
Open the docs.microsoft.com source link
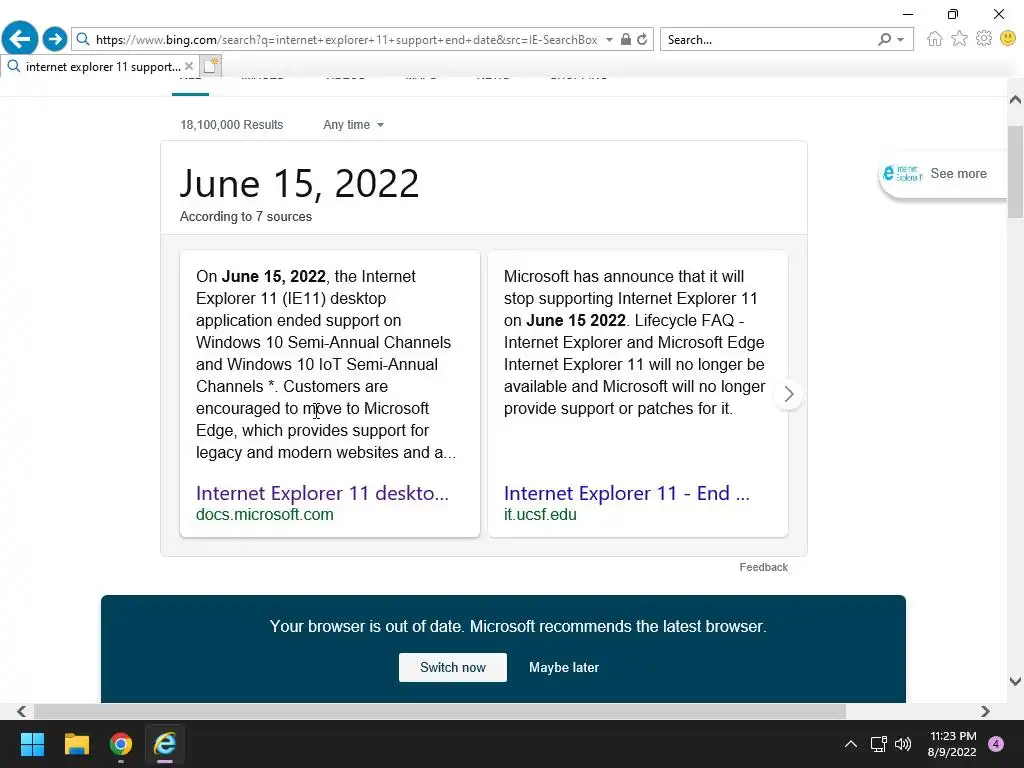[264, 515]
